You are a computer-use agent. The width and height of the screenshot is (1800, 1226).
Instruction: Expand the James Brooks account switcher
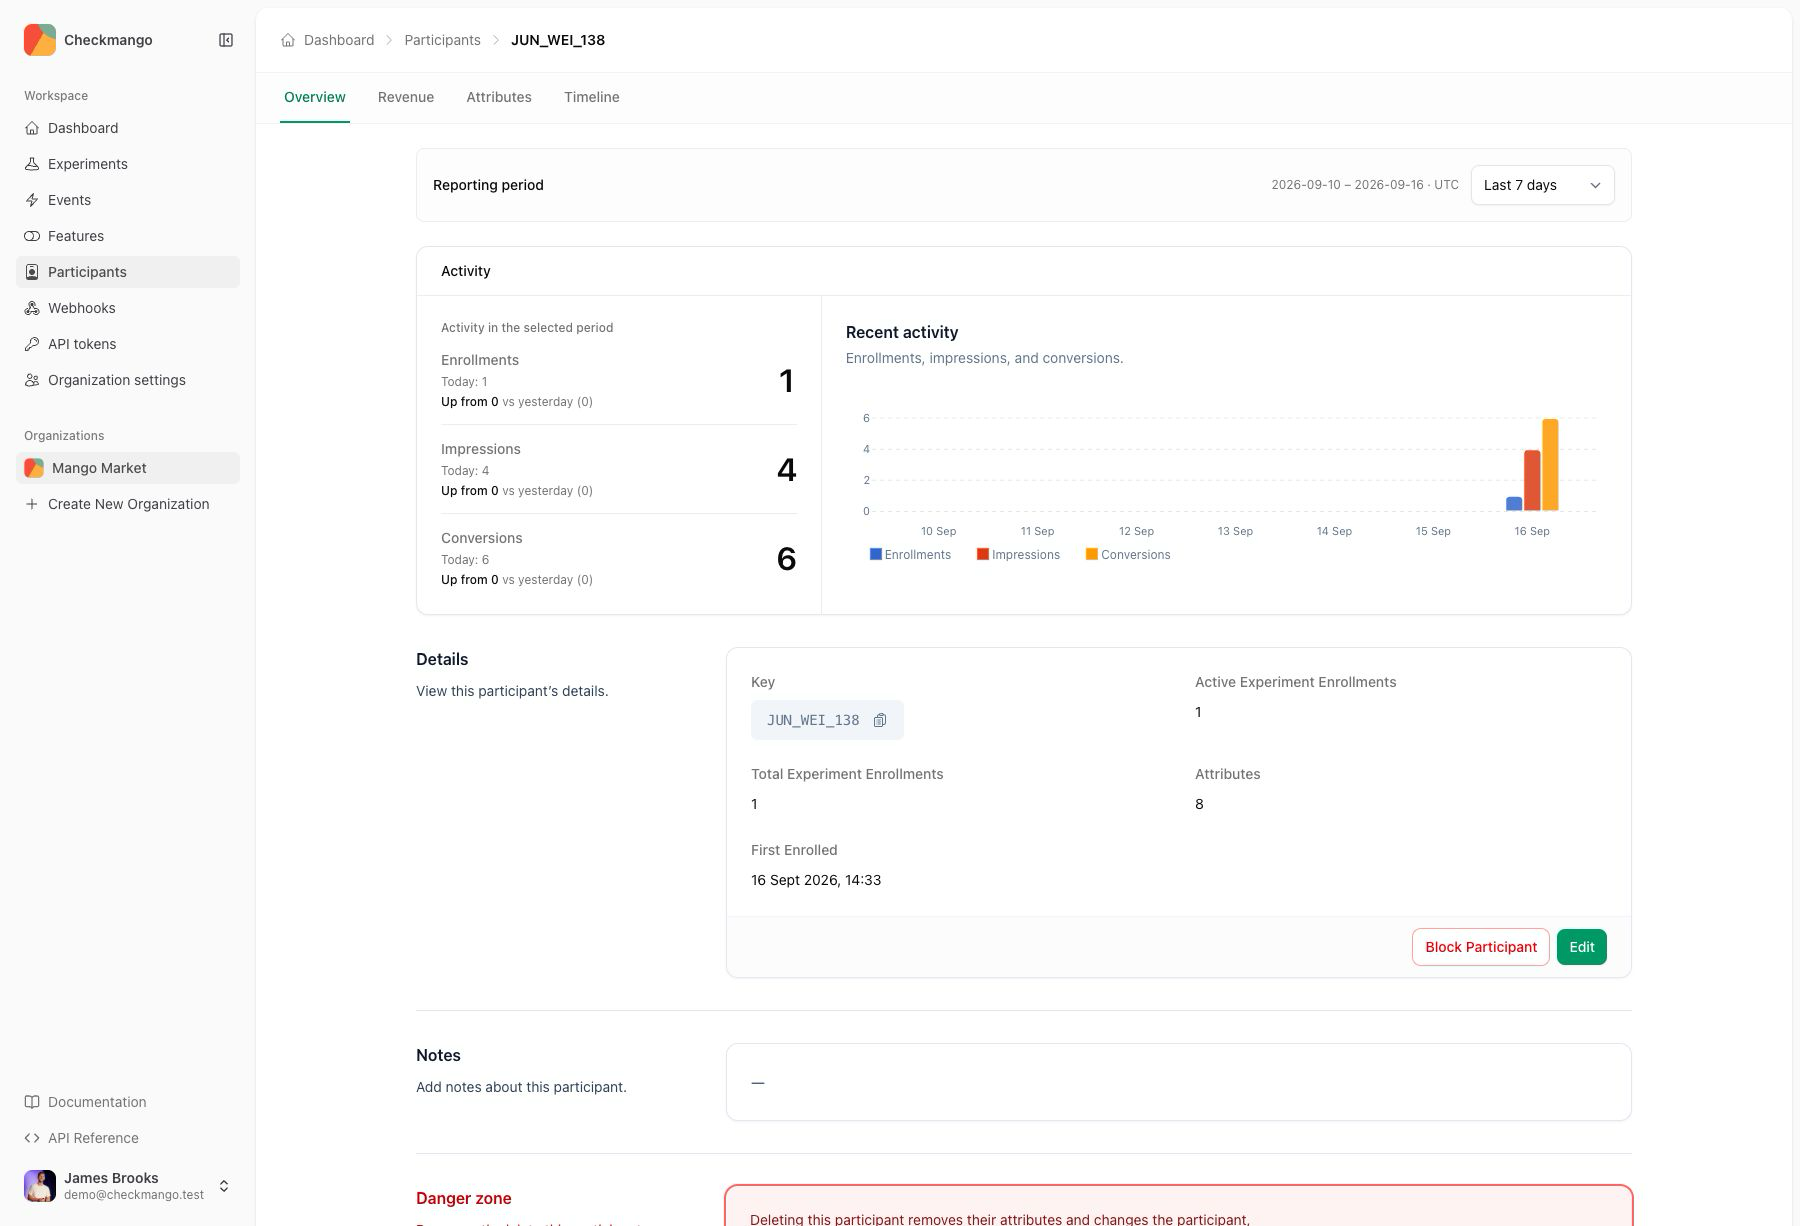[224, 1186]
